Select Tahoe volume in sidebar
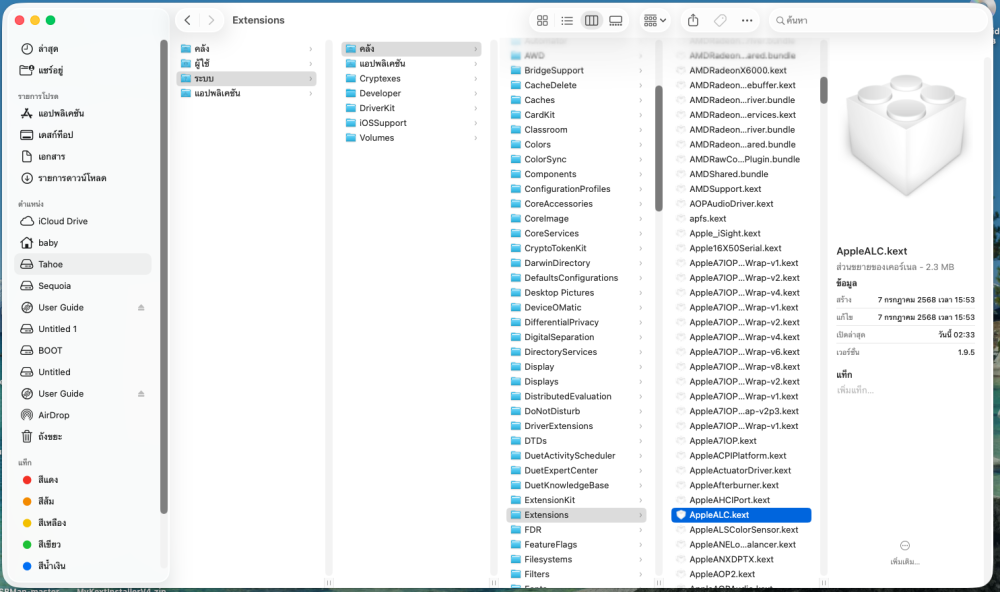 (x=83, y=264)
